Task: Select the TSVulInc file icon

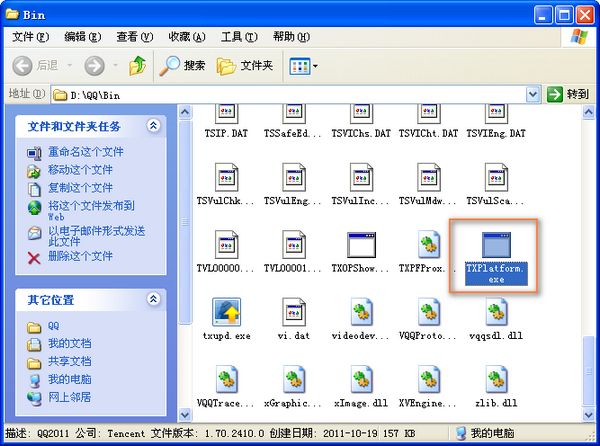Action: click(x=361, y=177)
